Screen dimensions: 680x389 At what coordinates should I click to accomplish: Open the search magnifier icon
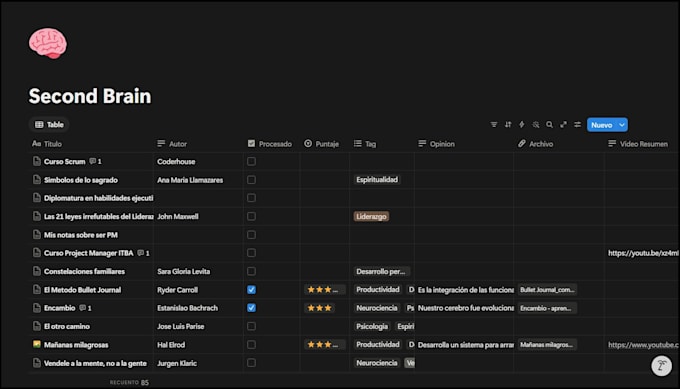click(549, 125)
